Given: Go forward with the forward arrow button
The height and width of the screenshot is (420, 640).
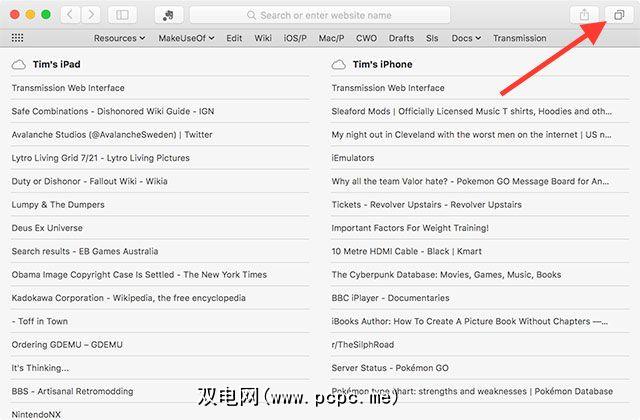Looking at the screenshot, I should 91,15.
